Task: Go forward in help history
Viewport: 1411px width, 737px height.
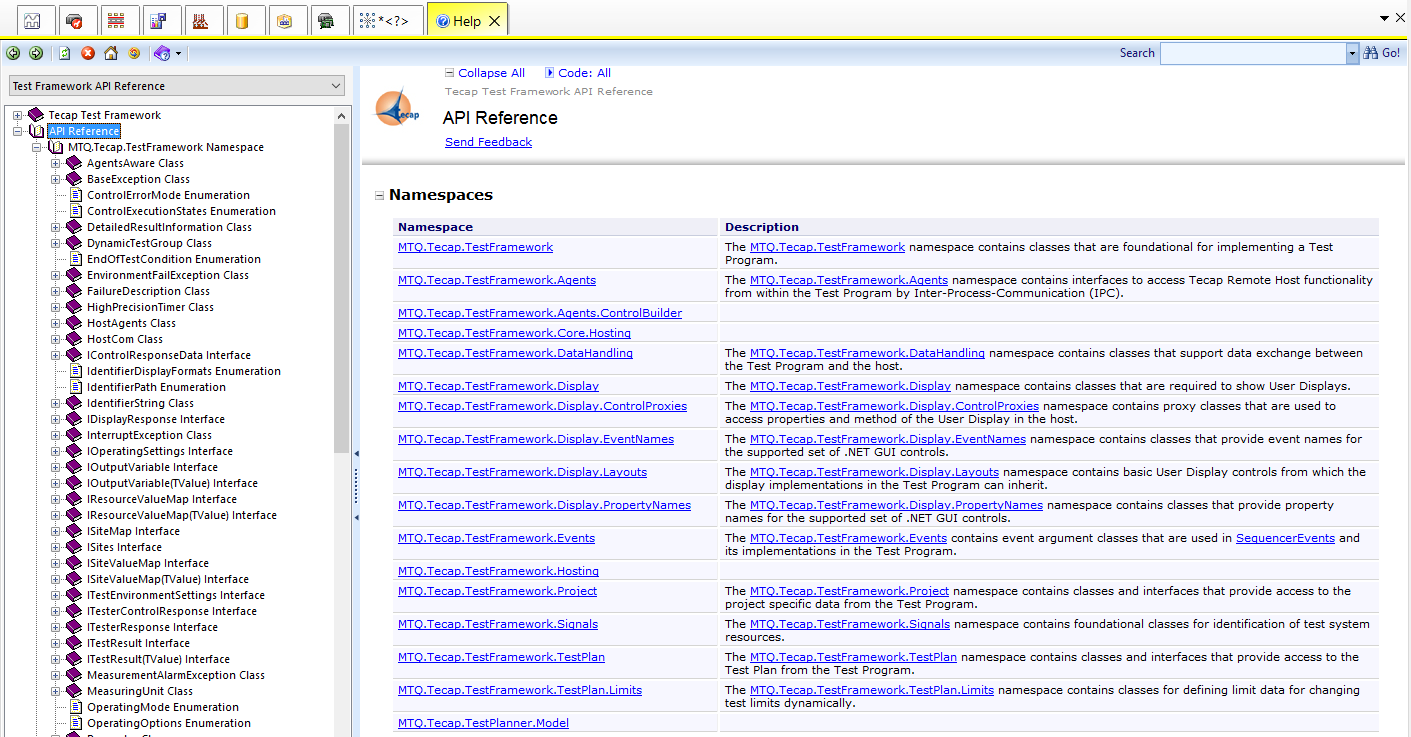Action: [x=36, y=53]
